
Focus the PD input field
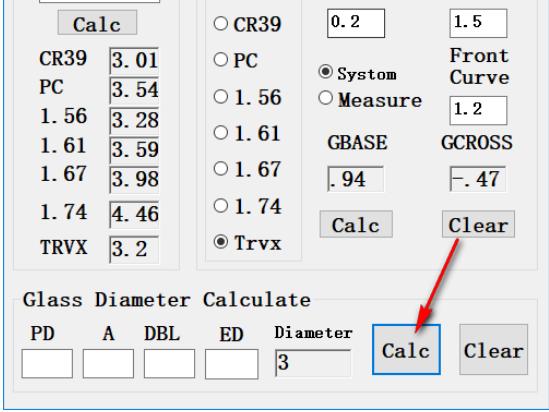[47, 364]
